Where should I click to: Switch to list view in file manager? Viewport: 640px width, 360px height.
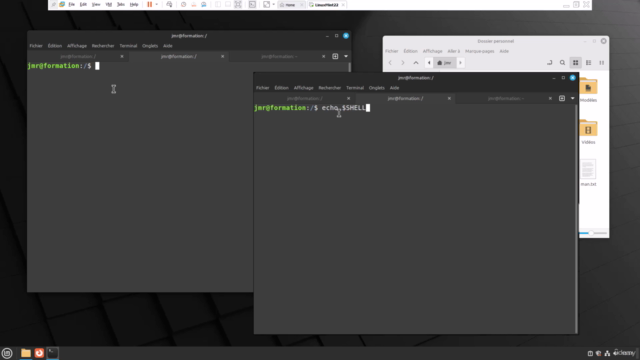coord(589,63)
